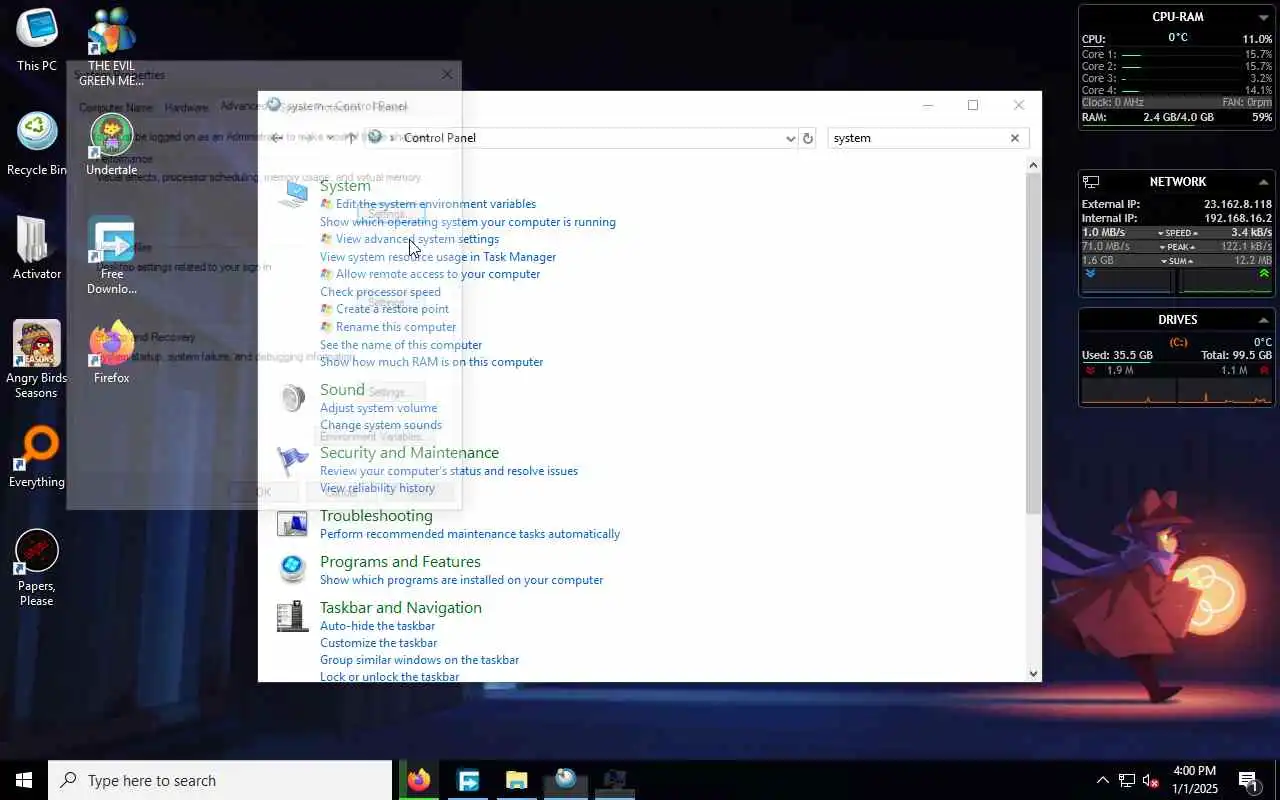Click Check processor speed link
Viewport: 1280px width, 800px height.
point(380,292)
